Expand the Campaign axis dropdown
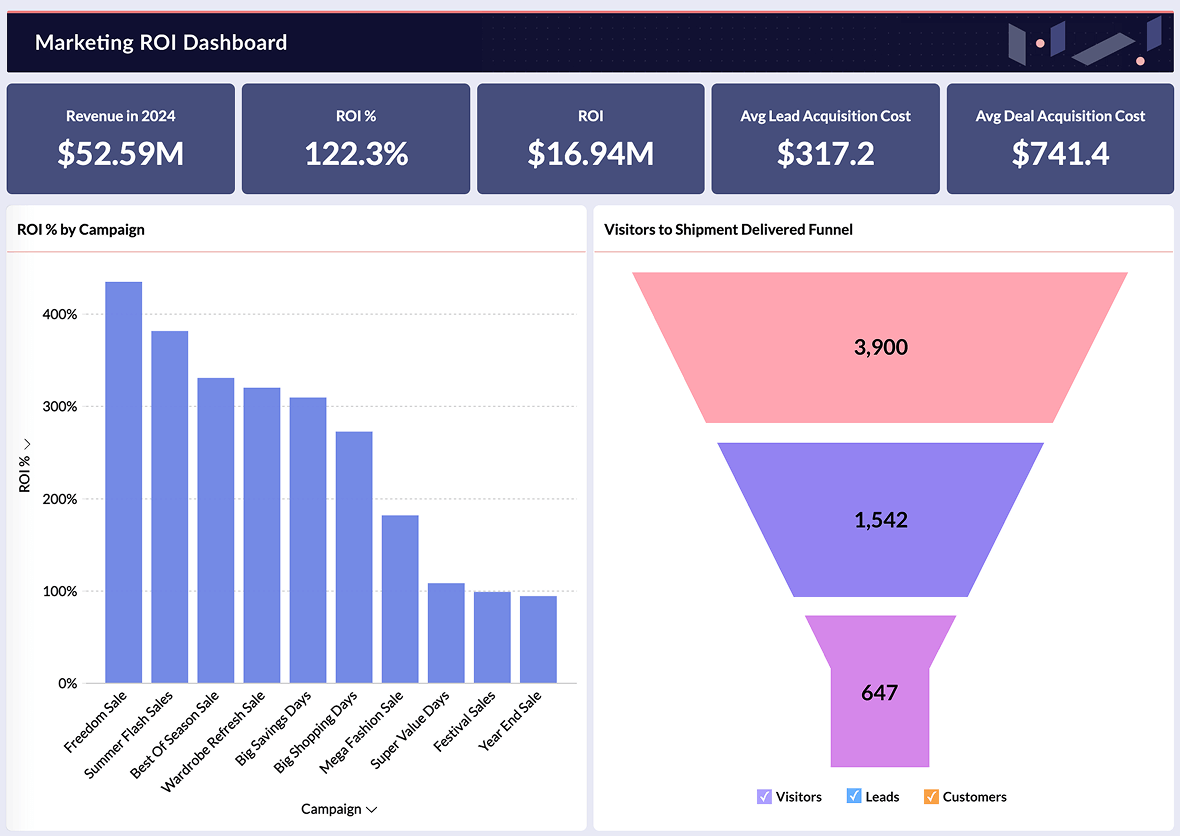Image resolution: width=1180 pixels, height=836 pixels. [x=339, y=809]
